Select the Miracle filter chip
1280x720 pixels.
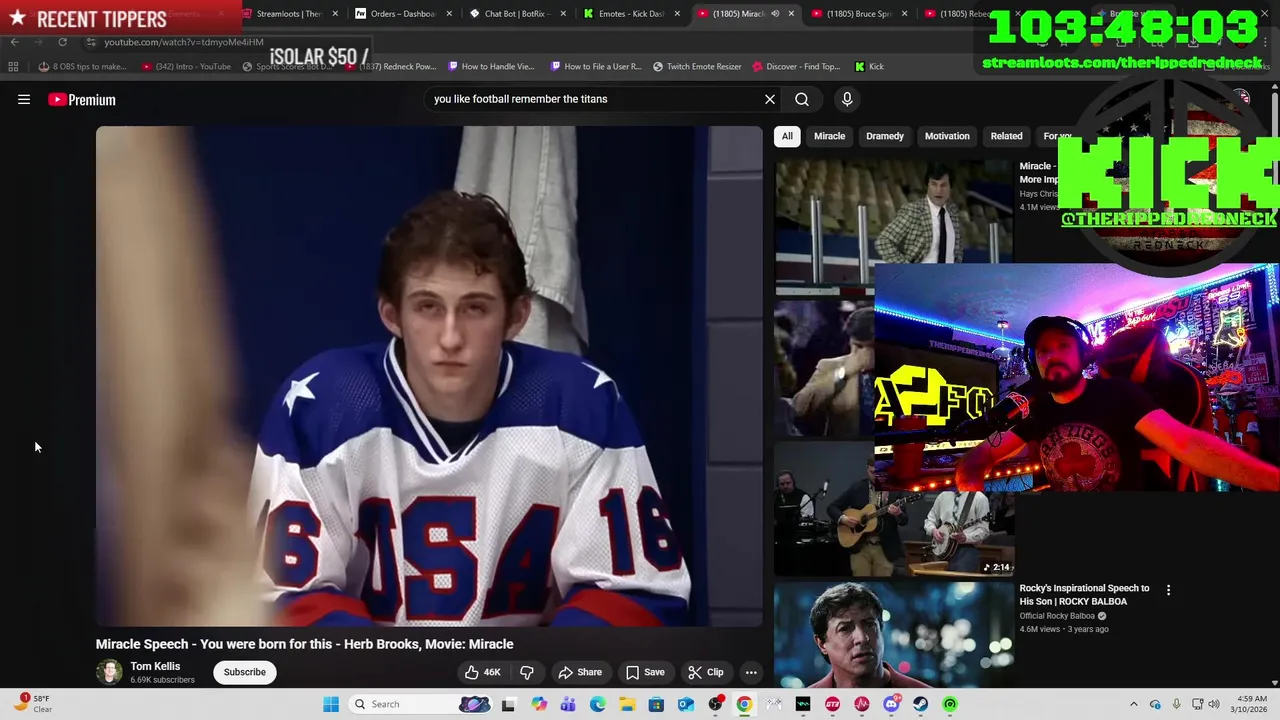point(829,136)
